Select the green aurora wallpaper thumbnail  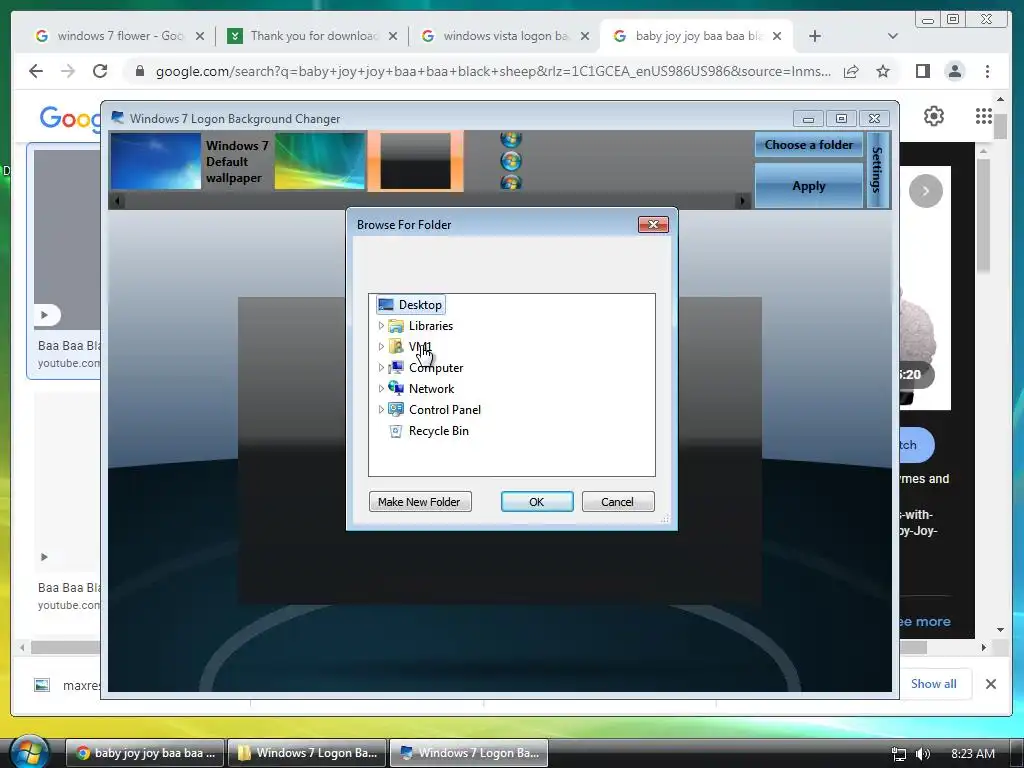click(319, 161)
